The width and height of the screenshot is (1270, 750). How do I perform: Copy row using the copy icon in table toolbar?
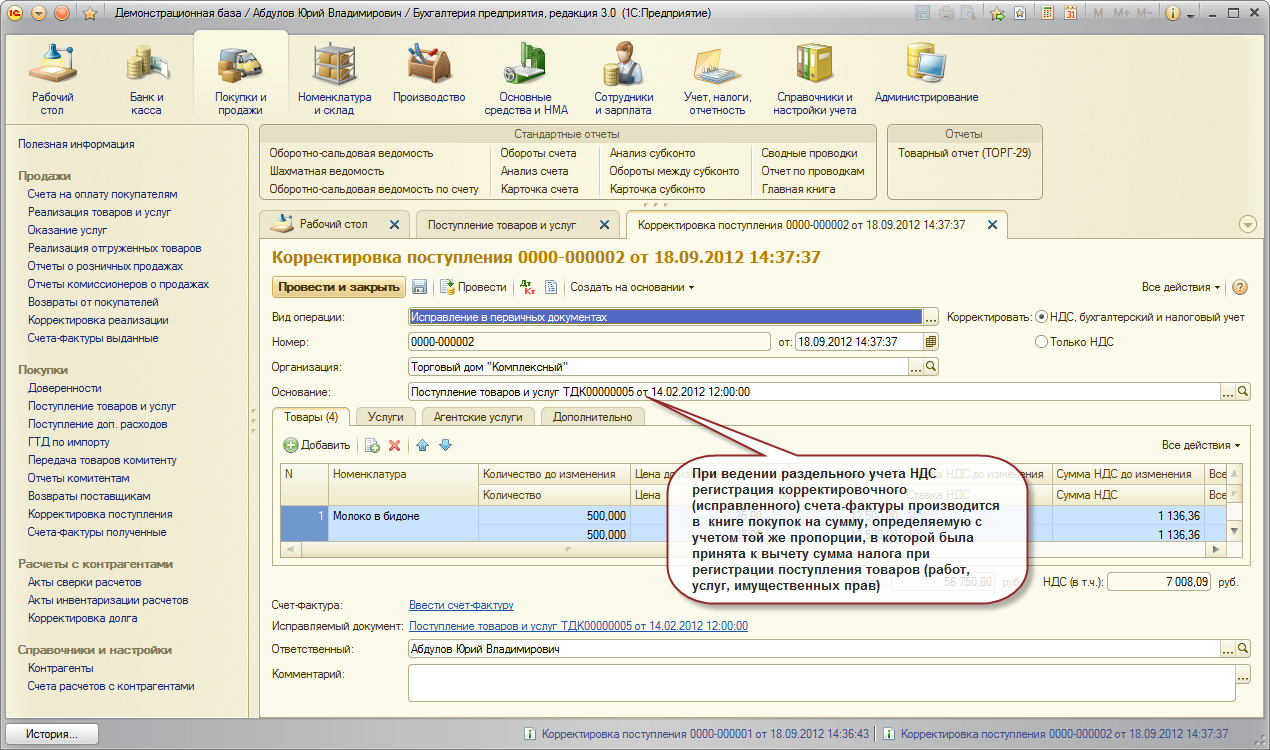coord(372,445)
